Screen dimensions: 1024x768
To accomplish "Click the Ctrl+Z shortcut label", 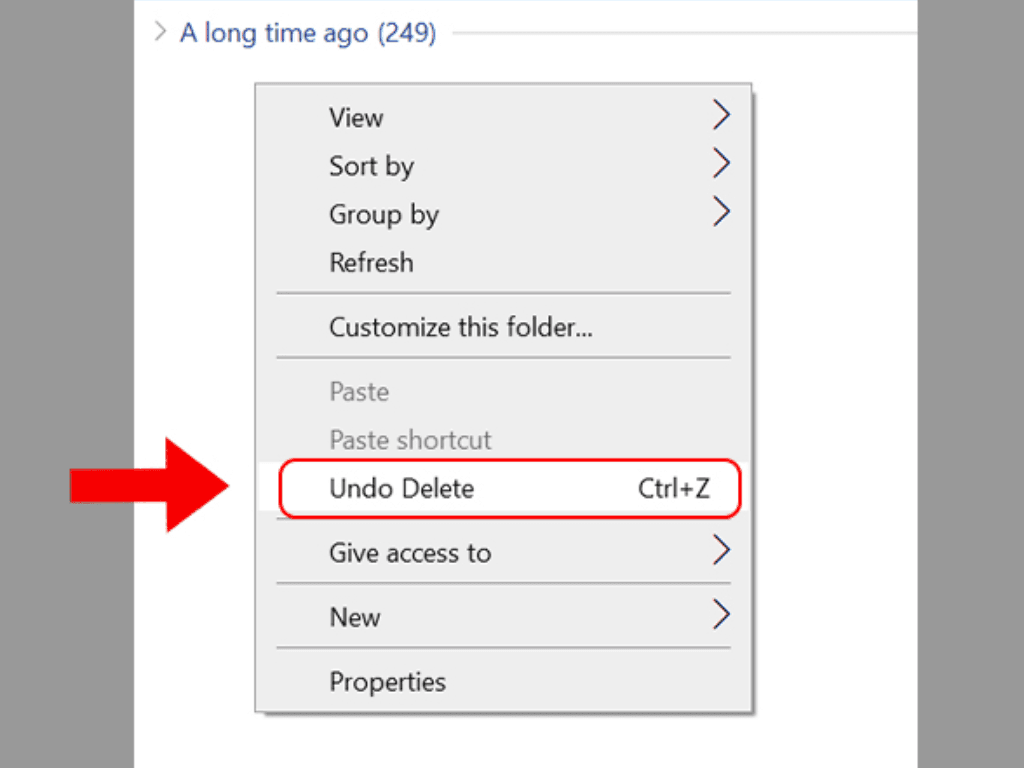I will click(x=673, y=489).
